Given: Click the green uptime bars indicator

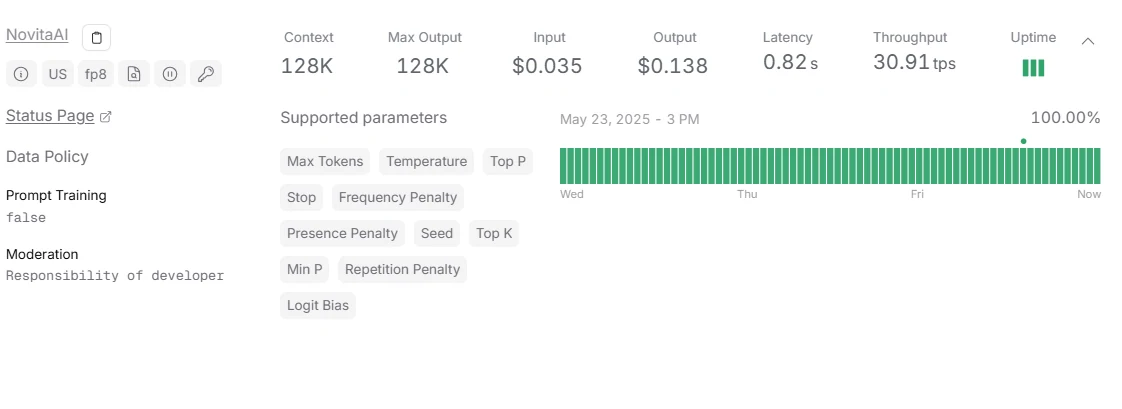Looking at the screenshot, I should (1033, 68).
